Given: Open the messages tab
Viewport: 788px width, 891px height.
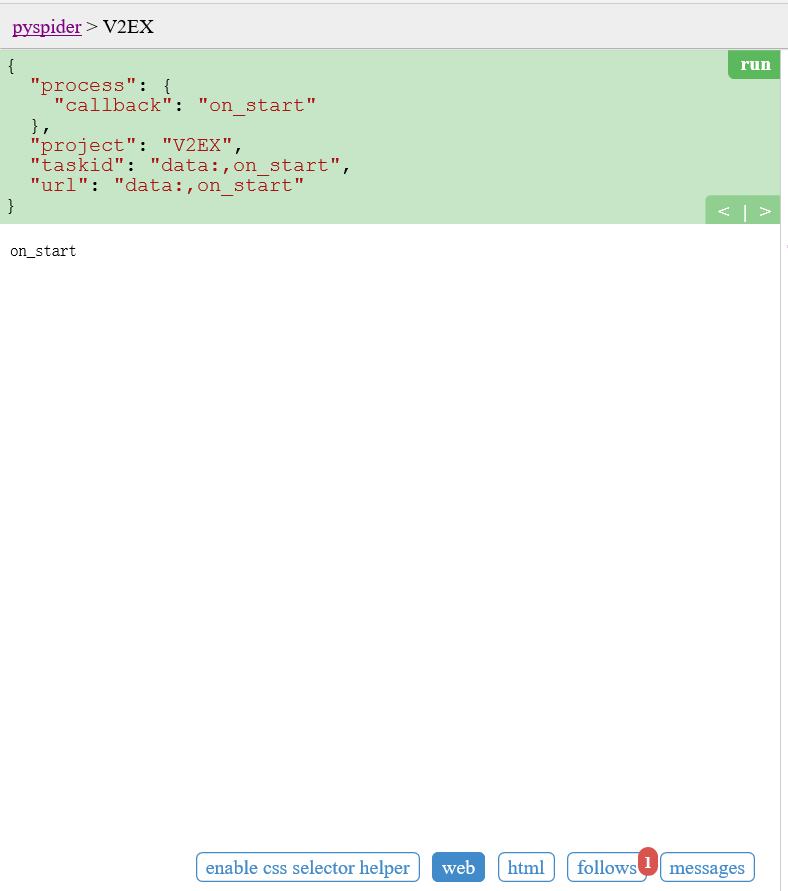Looking at the screenshot, I should pos(707,868).
